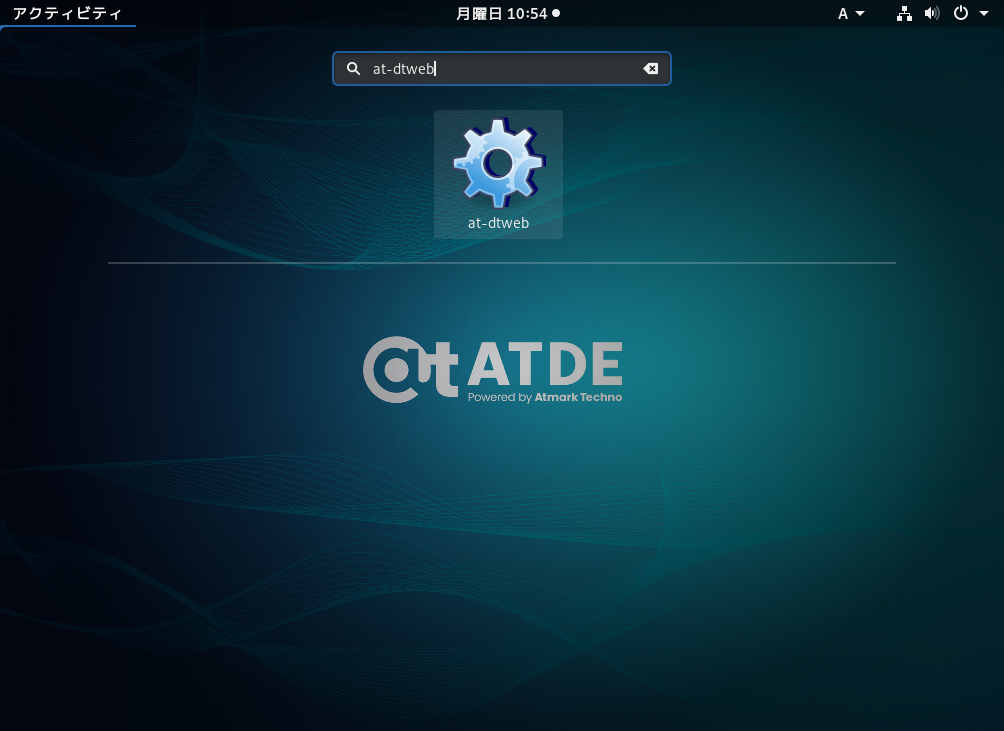Click the wired network status icon

[x=904, y=13]
